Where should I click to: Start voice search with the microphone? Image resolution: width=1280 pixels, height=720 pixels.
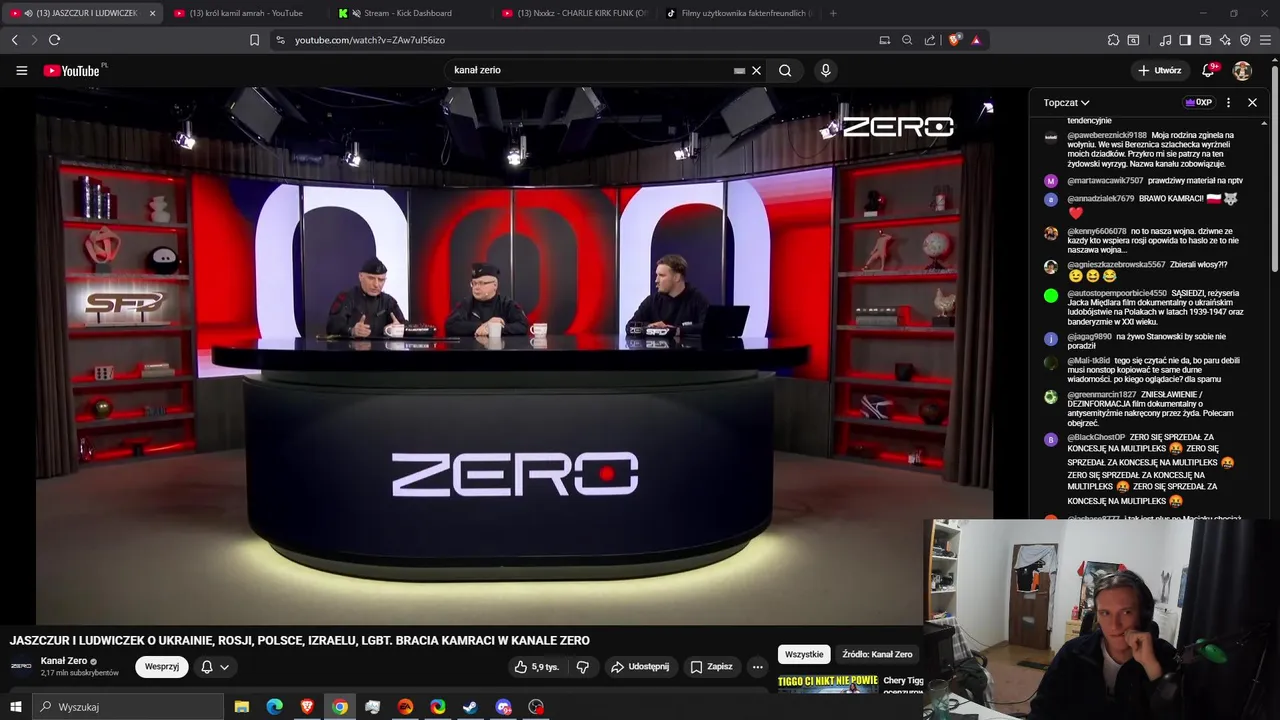click(825, 70)
